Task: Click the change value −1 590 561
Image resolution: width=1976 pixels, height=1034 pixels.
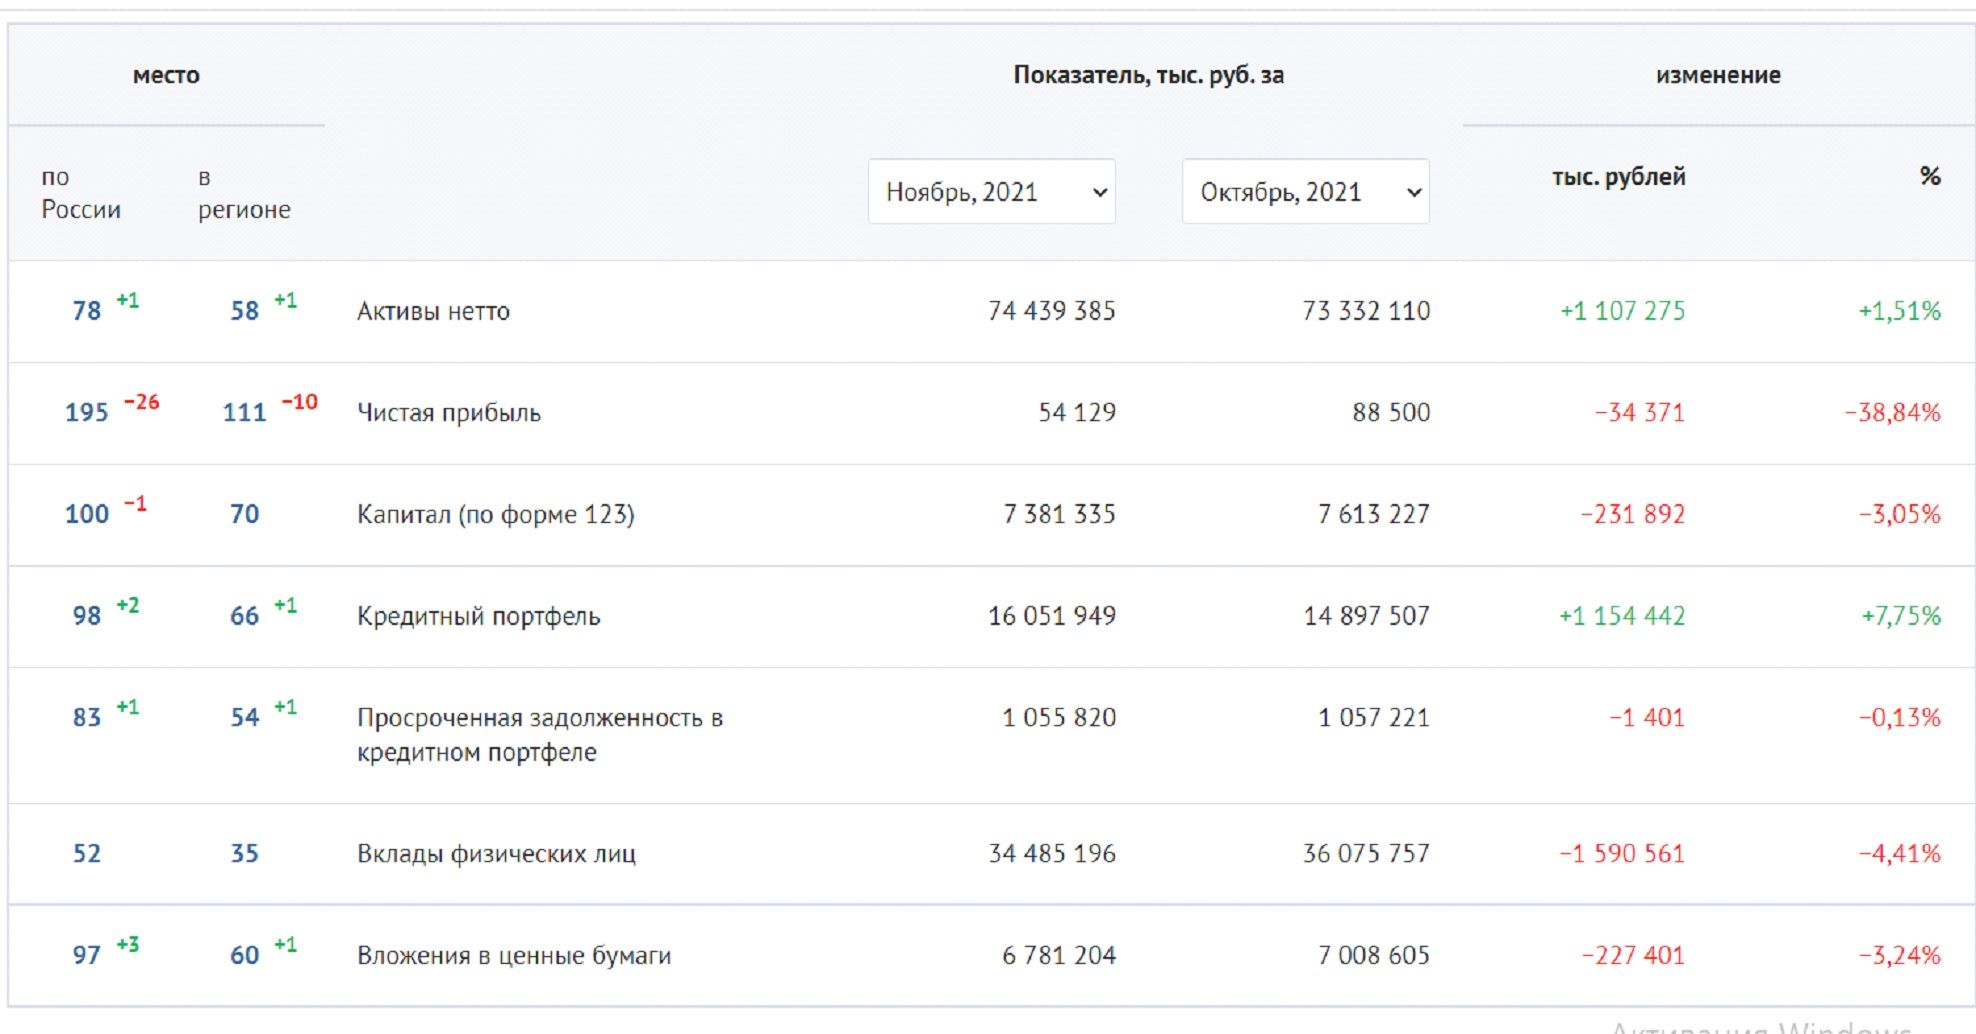Action: [1623, 854]
